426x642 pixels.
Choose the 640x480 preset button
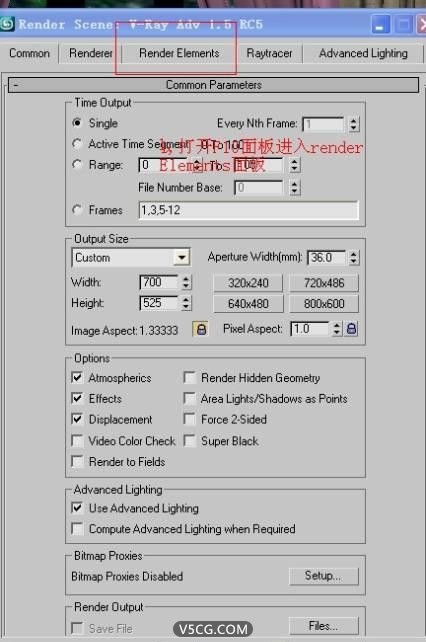point(248,304)
